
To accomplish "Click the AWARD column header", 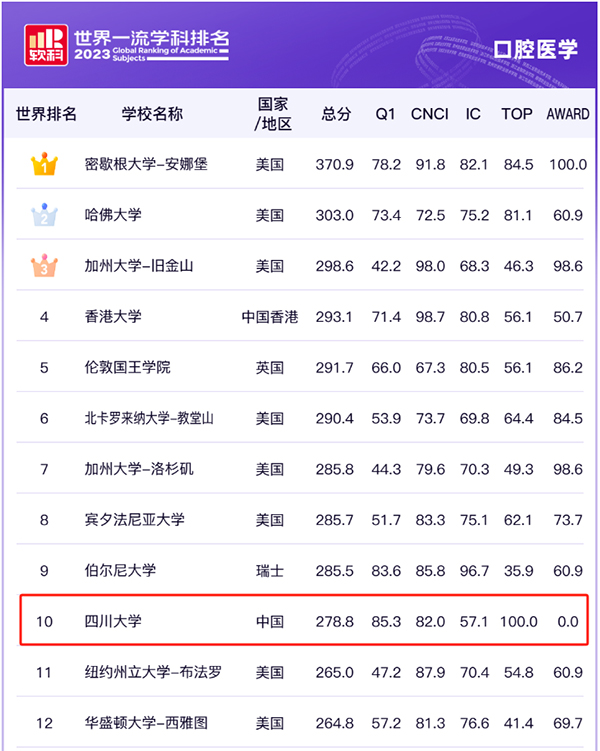I will (567, 114).
